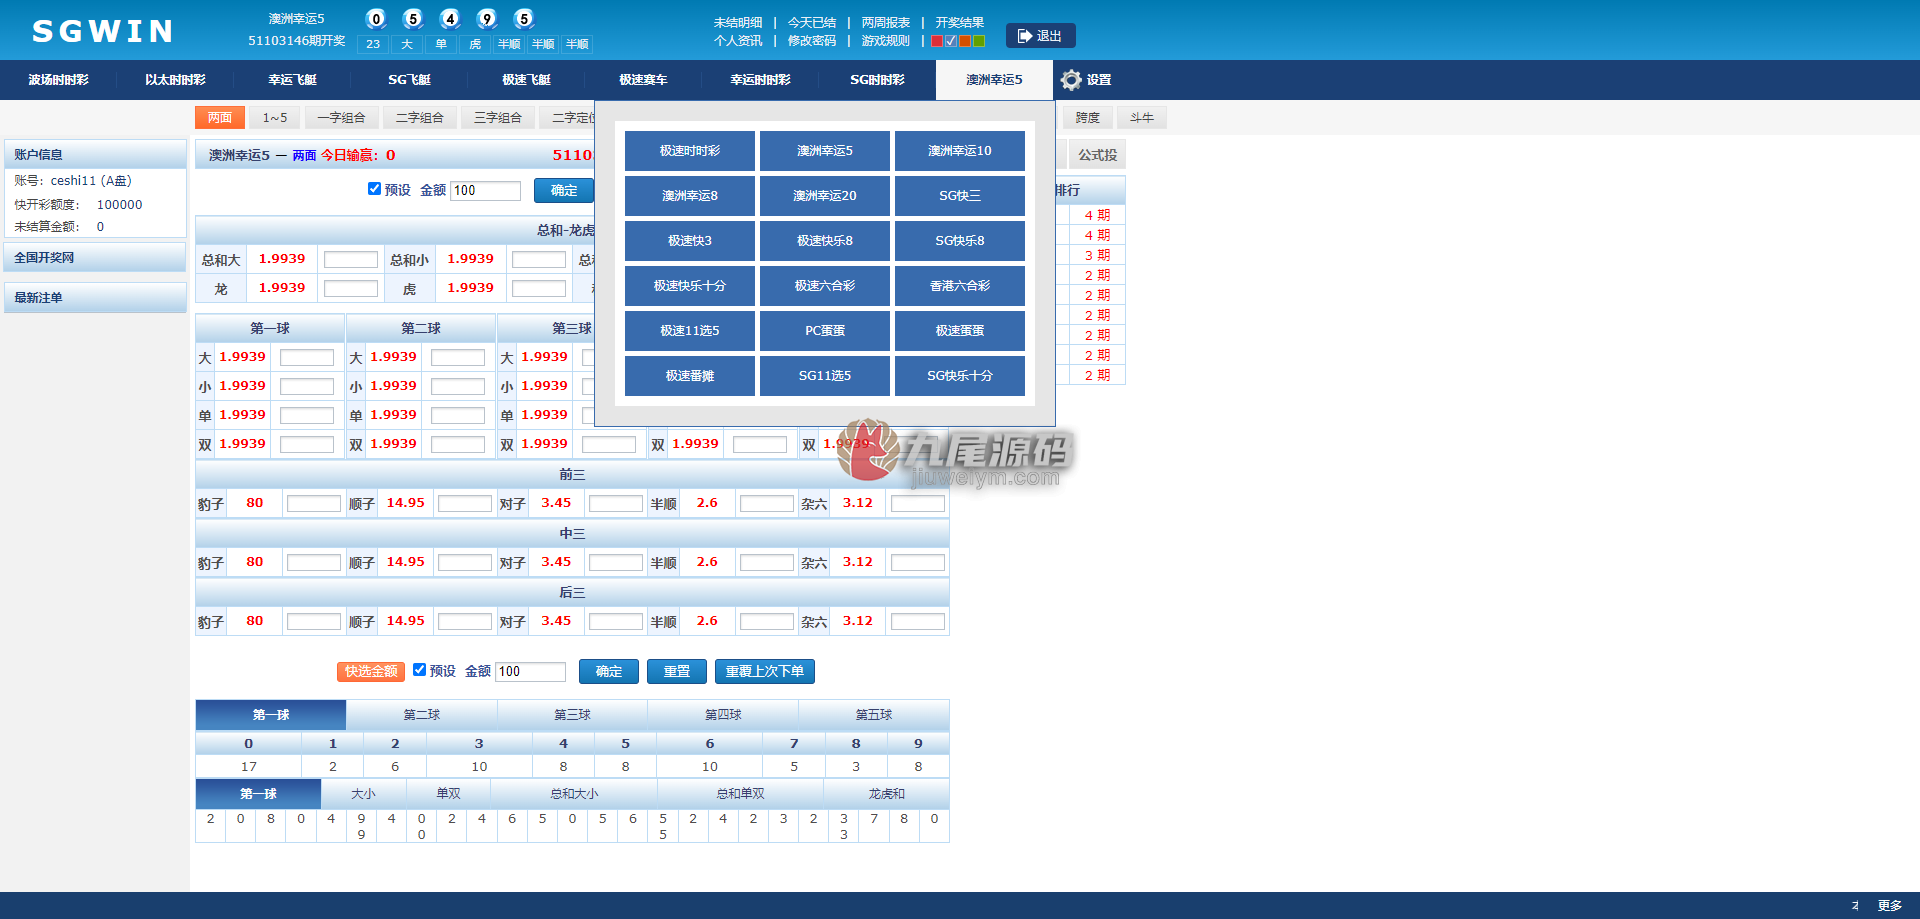This screenshot has height=919, width=1920.
Task: Toggle the top 预设 checkbox
Action: click(x=374, y=188)
